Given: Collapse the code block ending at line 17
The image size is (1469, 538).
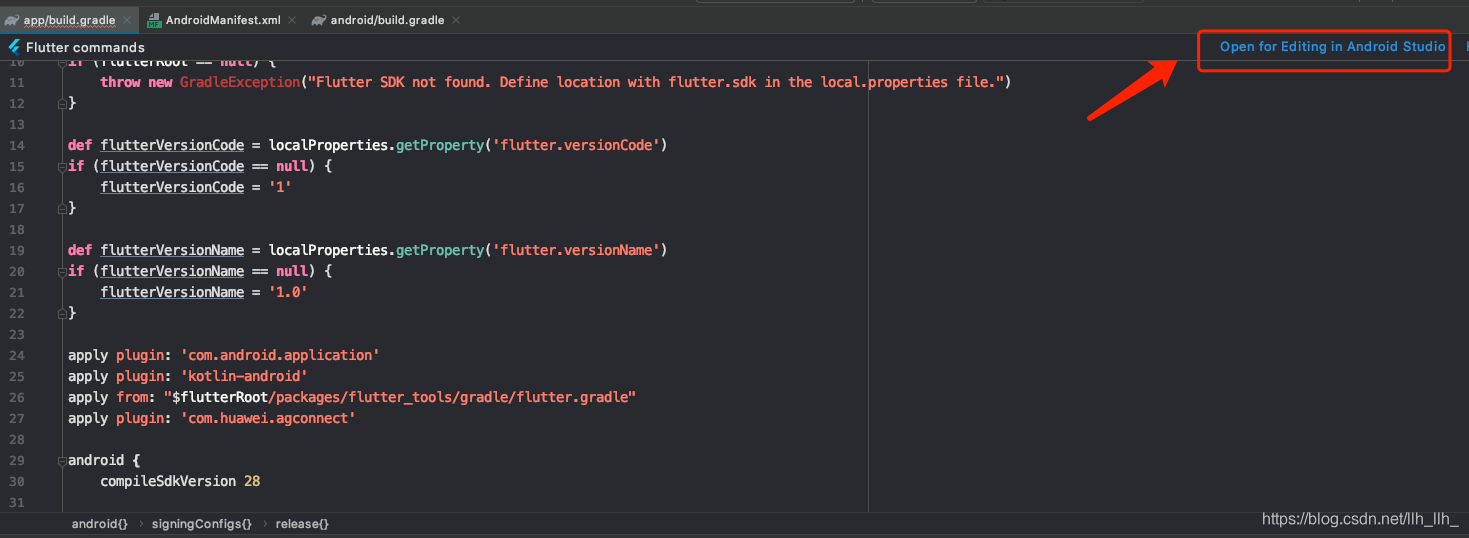Looking at the screenshot, I should tap(62, 208).
